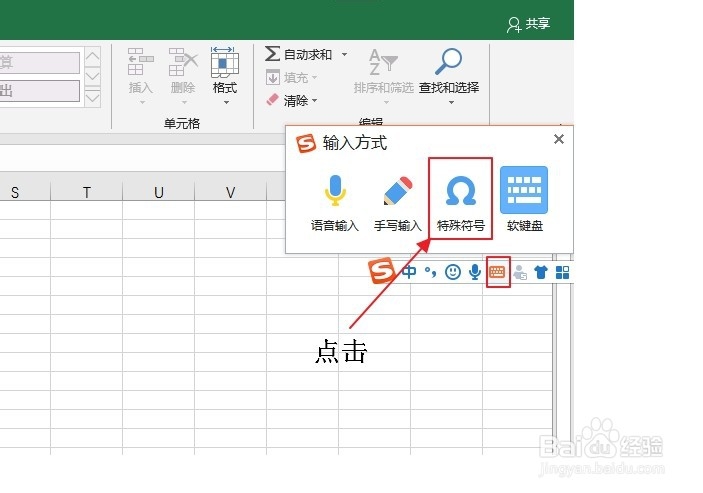703x493 pixels.
Task: Select column V header
Action: pos(230,192)
